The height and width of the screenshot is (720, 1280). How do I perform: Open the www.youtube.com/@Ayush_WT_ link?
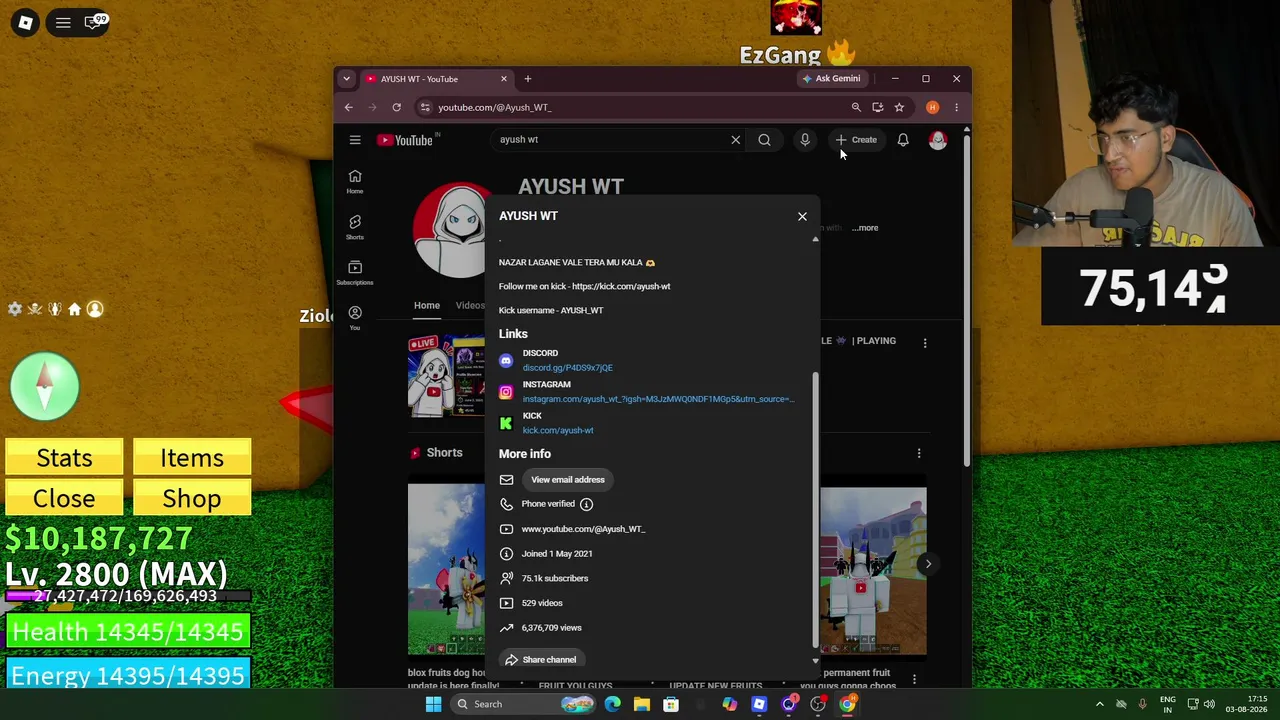tap(583, 529)
